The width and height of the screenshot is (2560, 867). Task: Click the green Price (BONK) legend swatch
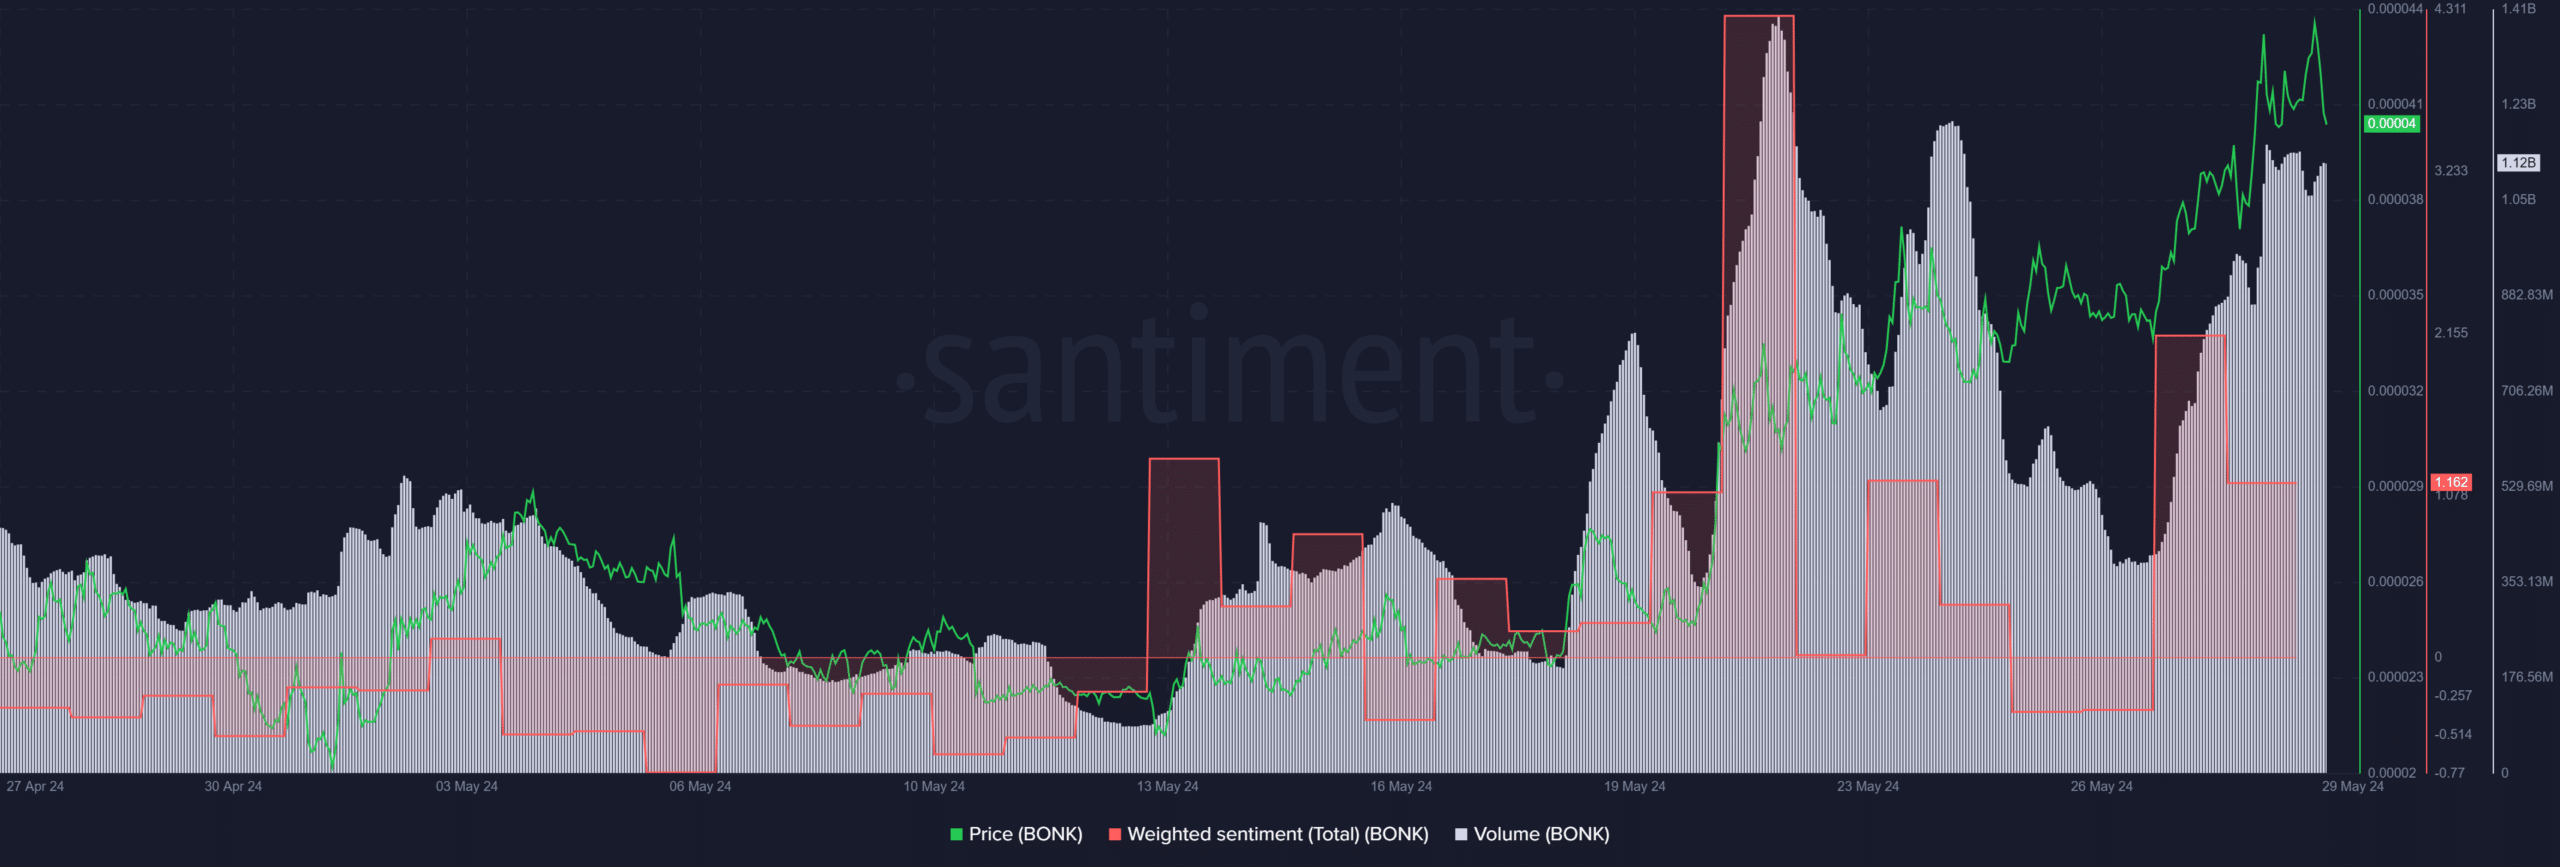click(956, 834)
